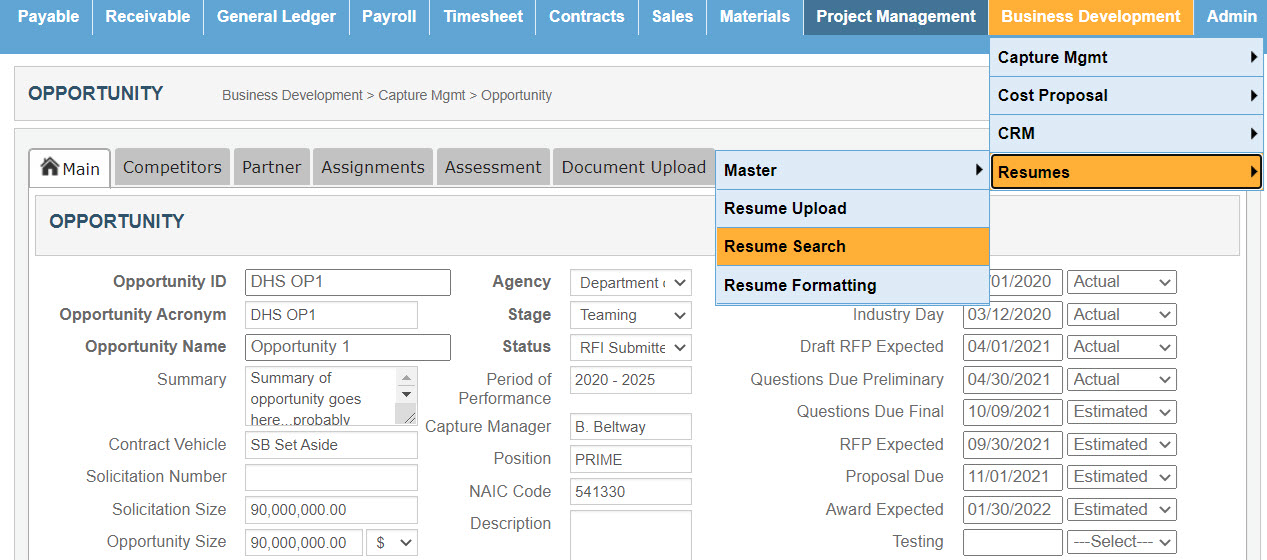Click the arrow beside Master menu item

pyautogui.click(x=979, y=171)
